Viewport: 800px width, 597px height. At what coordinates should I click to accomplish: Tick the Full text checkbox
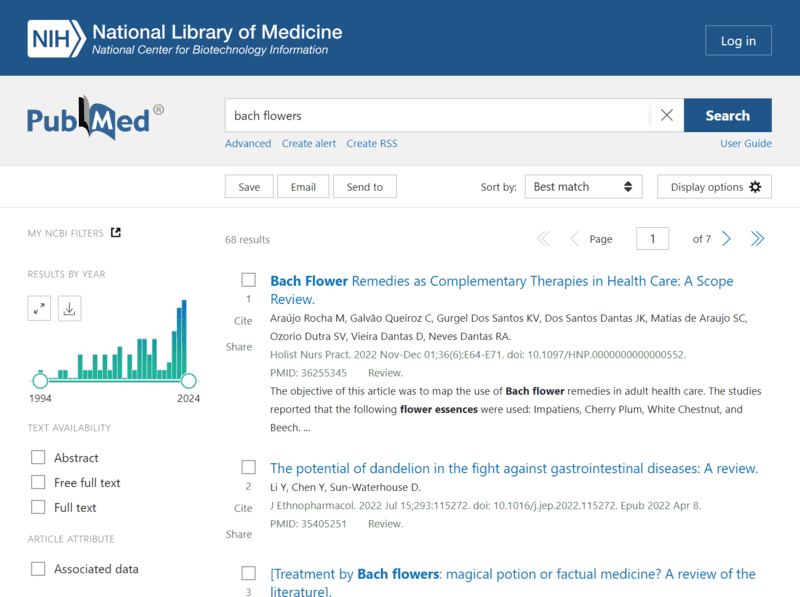pyautogui.click(x=38, y=507)
